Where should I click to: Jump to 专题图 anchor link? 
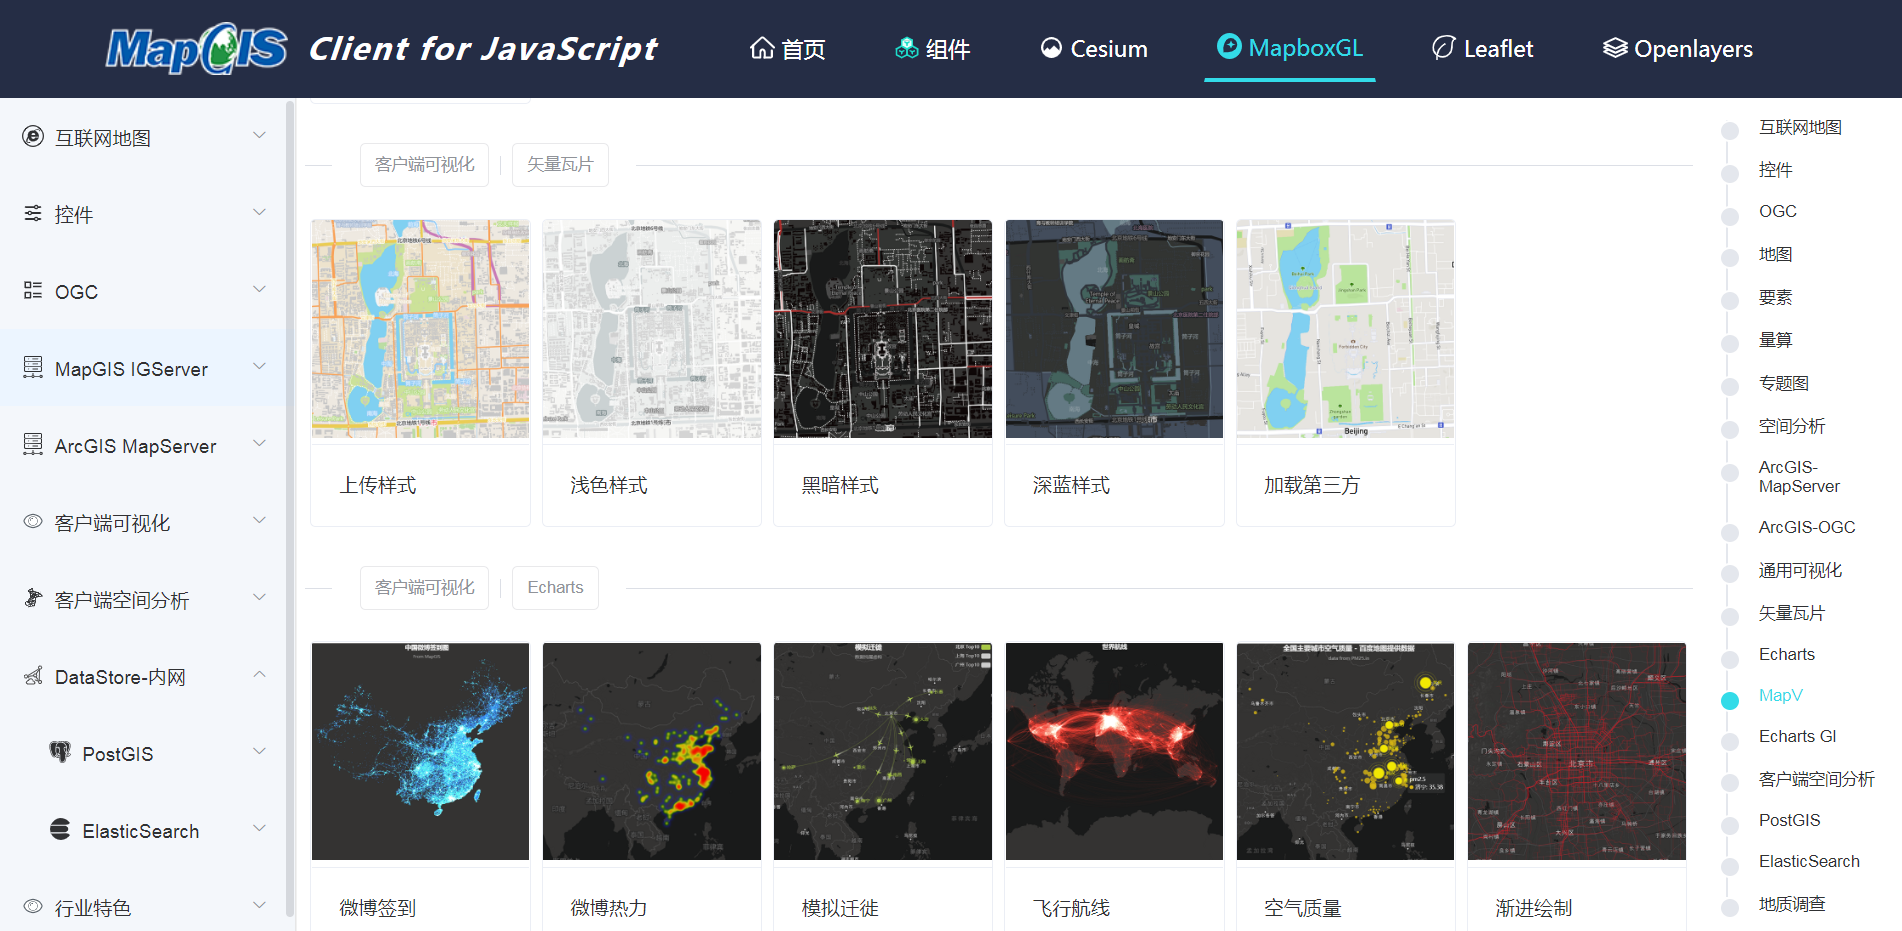pos(1783,383)
